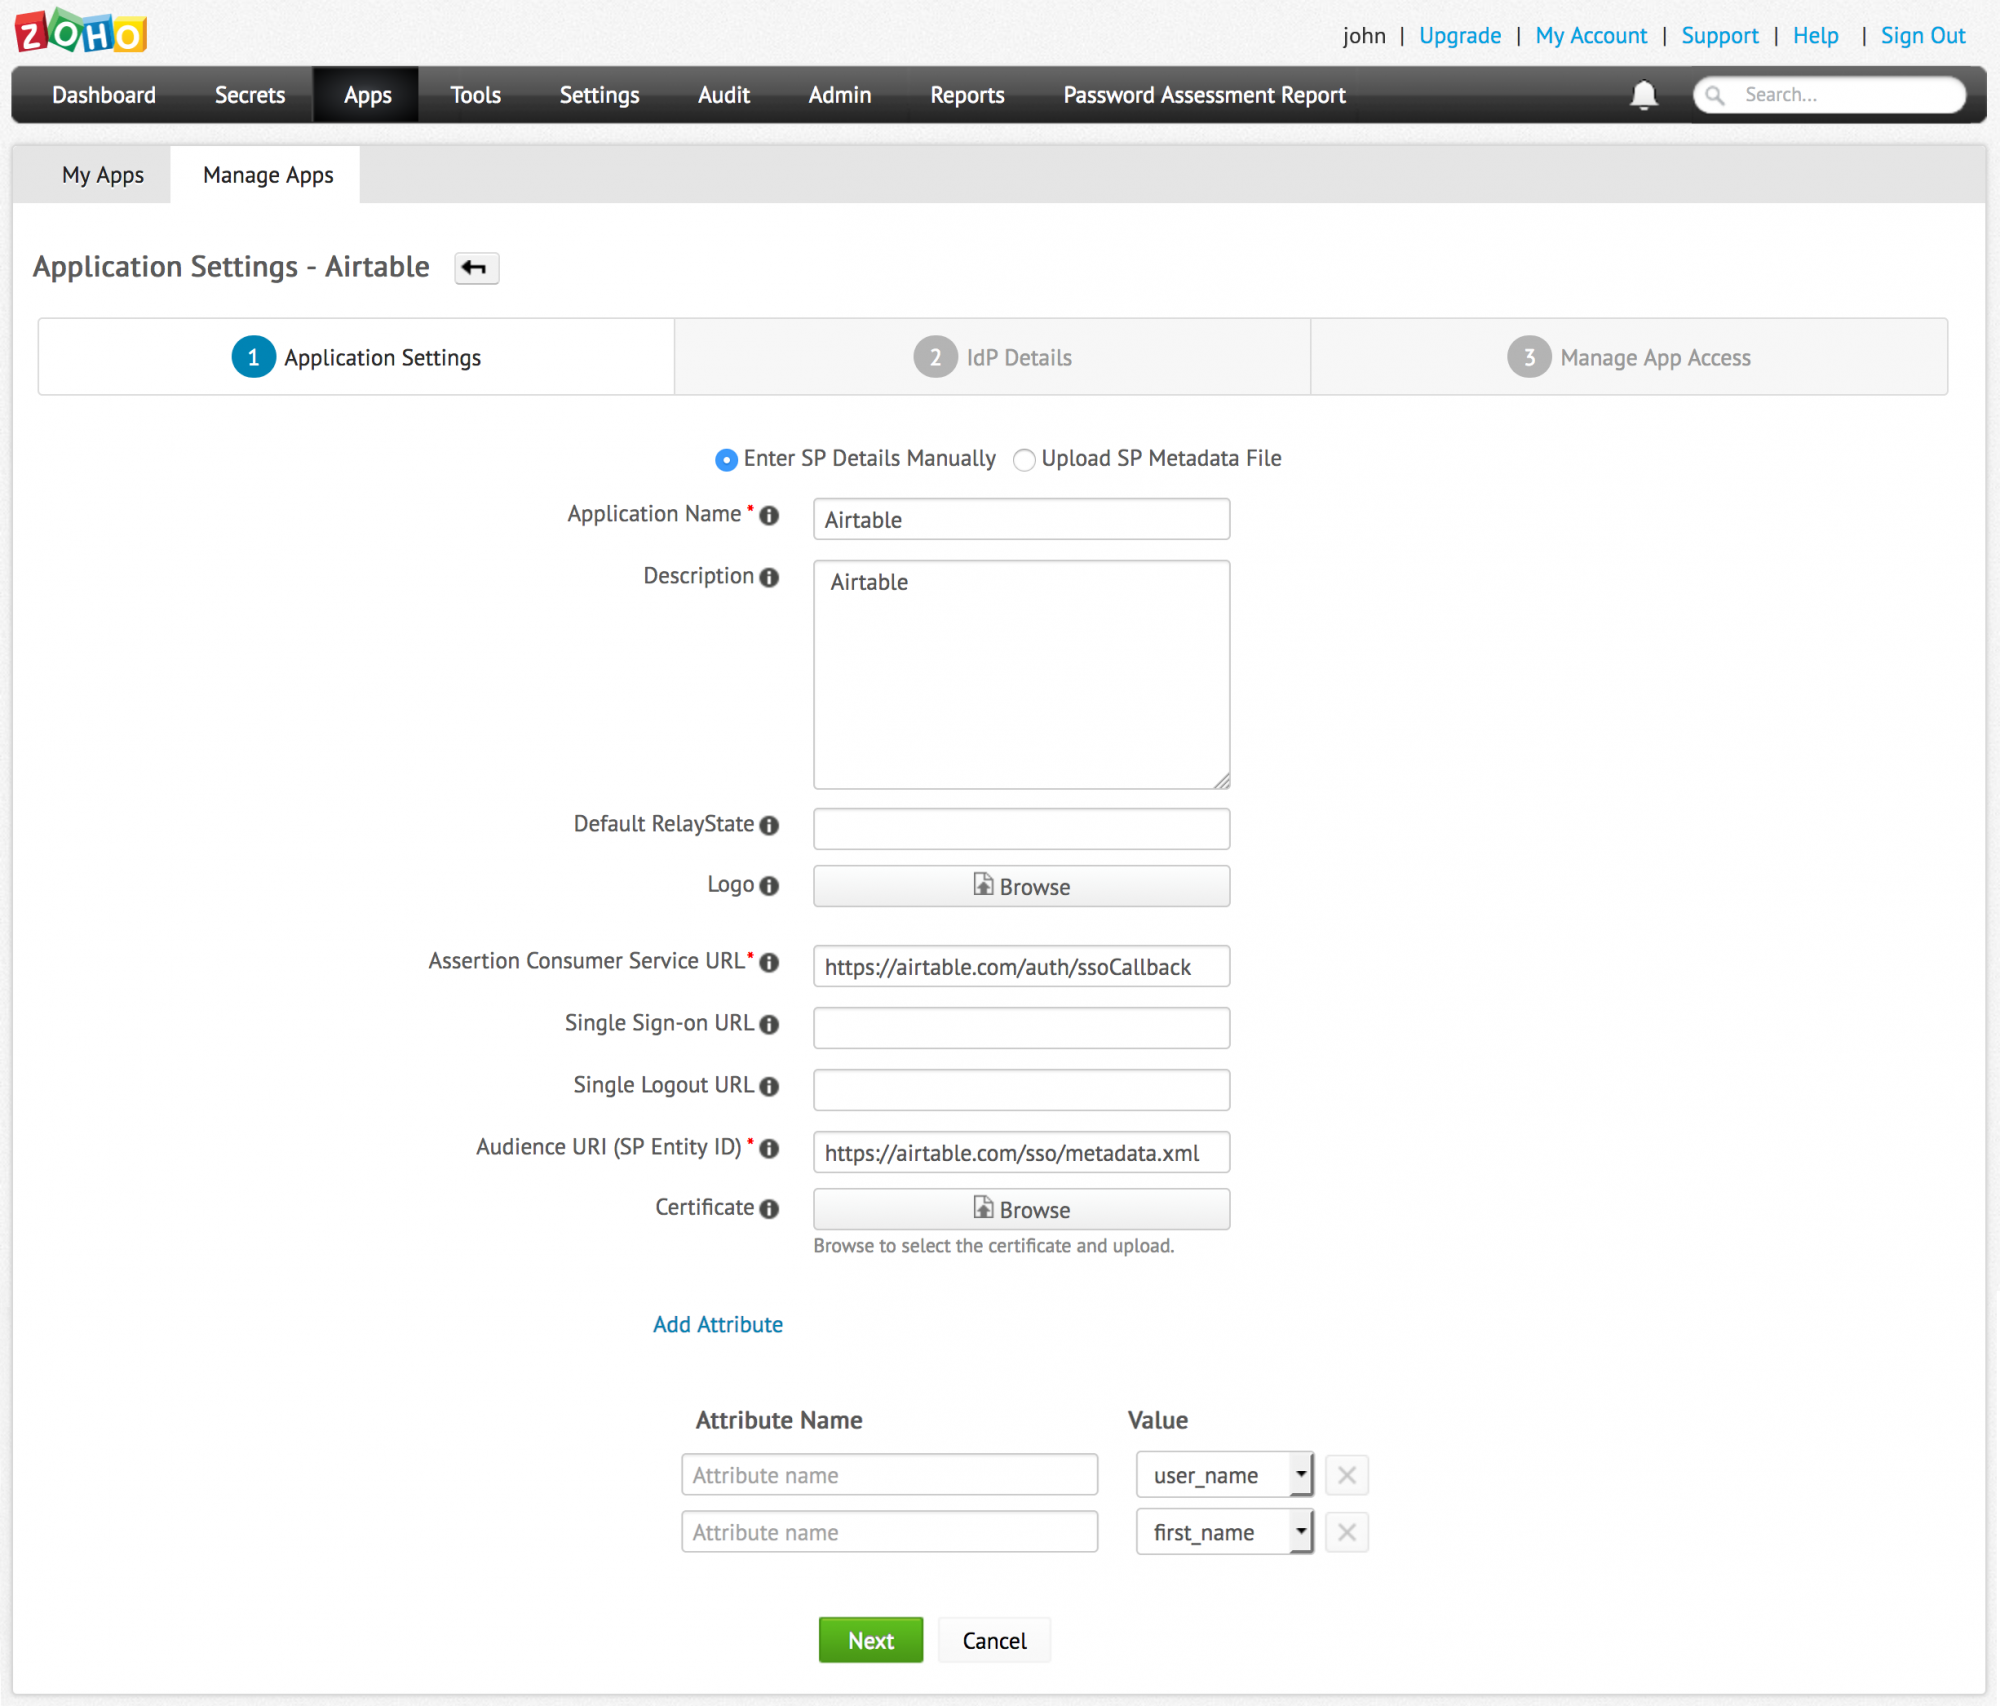Choose Upload SP Metadata File radio button

(x=1023, y=460)
